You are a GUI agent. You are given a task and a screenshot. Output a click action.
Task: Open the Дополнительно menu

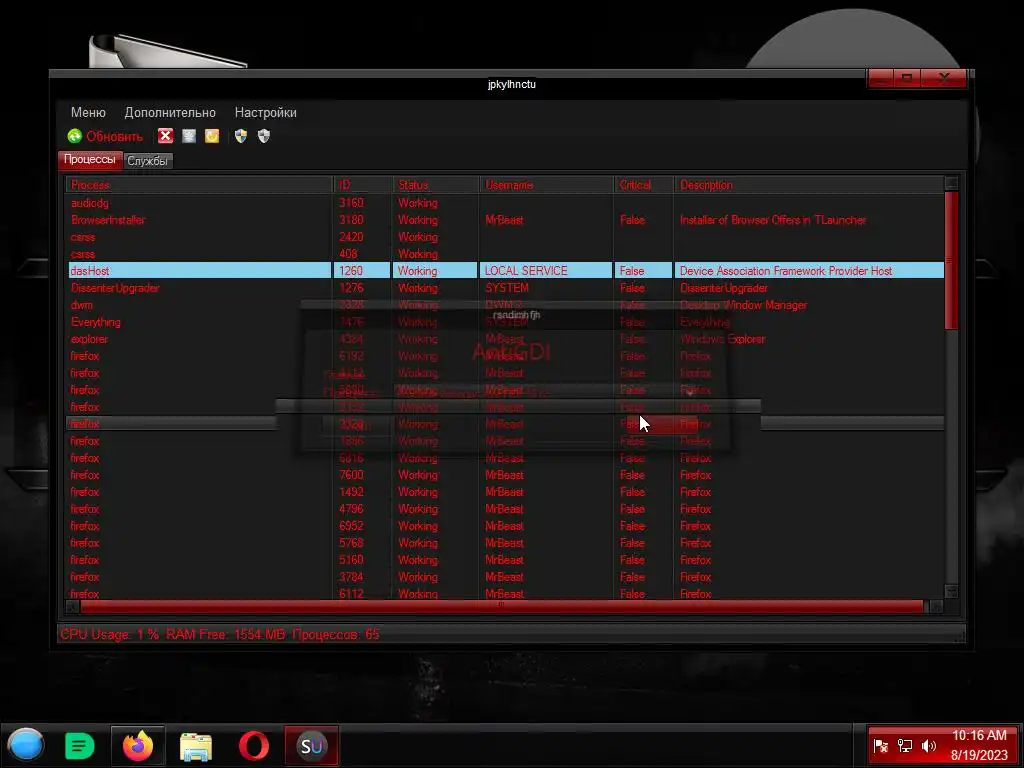click(170, 112)
